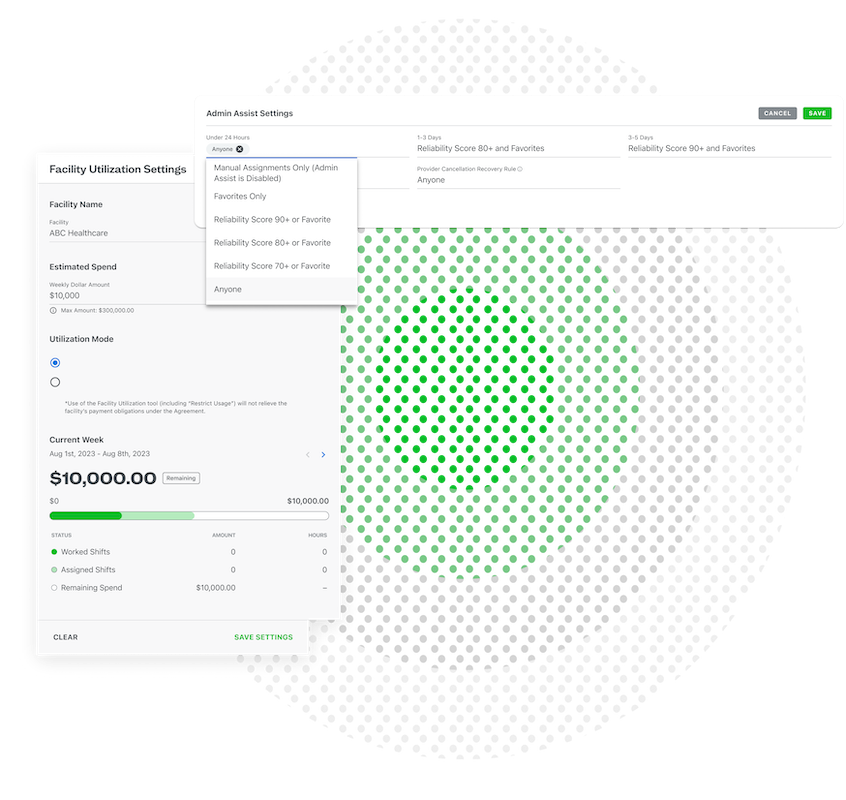Click the Weekly Dollar Amount input field
Screen dimensions: 846x800
tap(120, 296)
